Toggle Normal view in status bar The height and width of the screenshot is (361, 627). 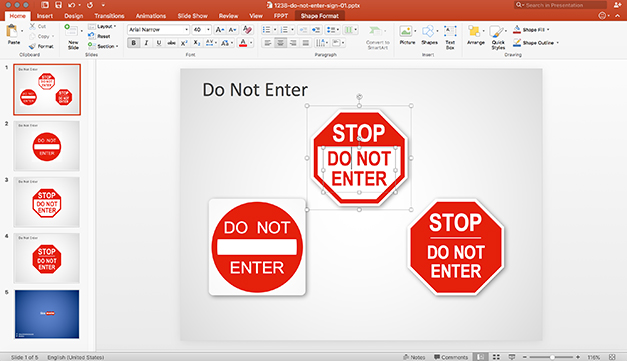[x=481, y=357]
